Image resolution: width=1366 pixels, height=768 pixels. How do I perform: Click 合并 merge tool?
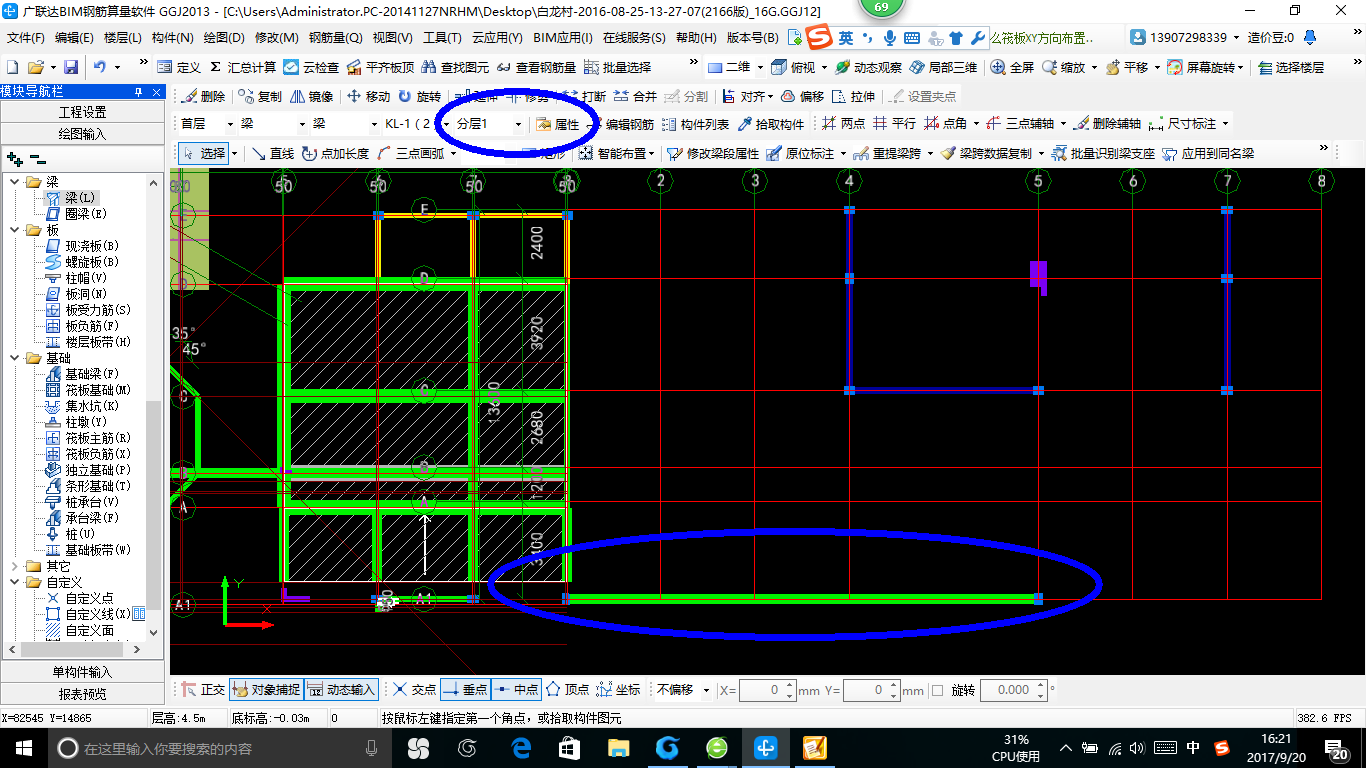(x=634, y=97)
